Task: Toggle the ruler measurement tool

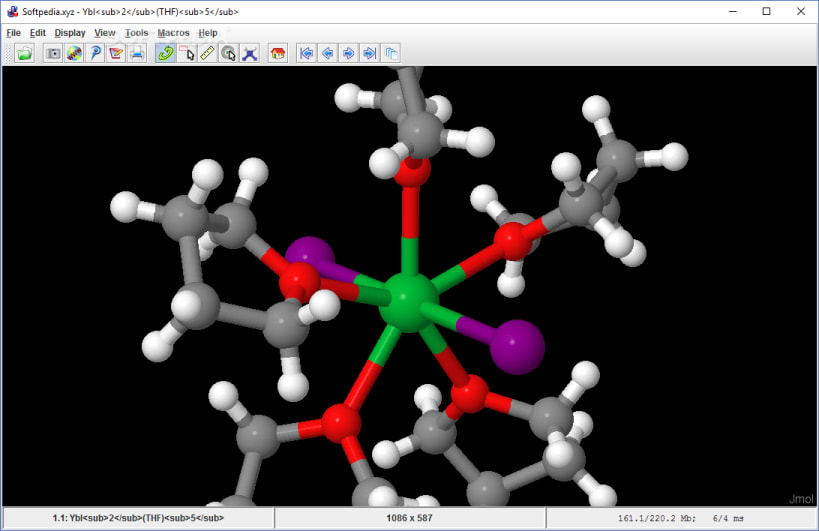Action: 207,53
